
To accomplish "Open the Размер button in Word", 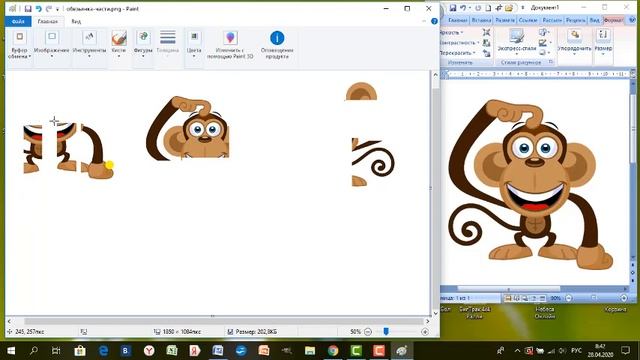I will coord(603,42).
